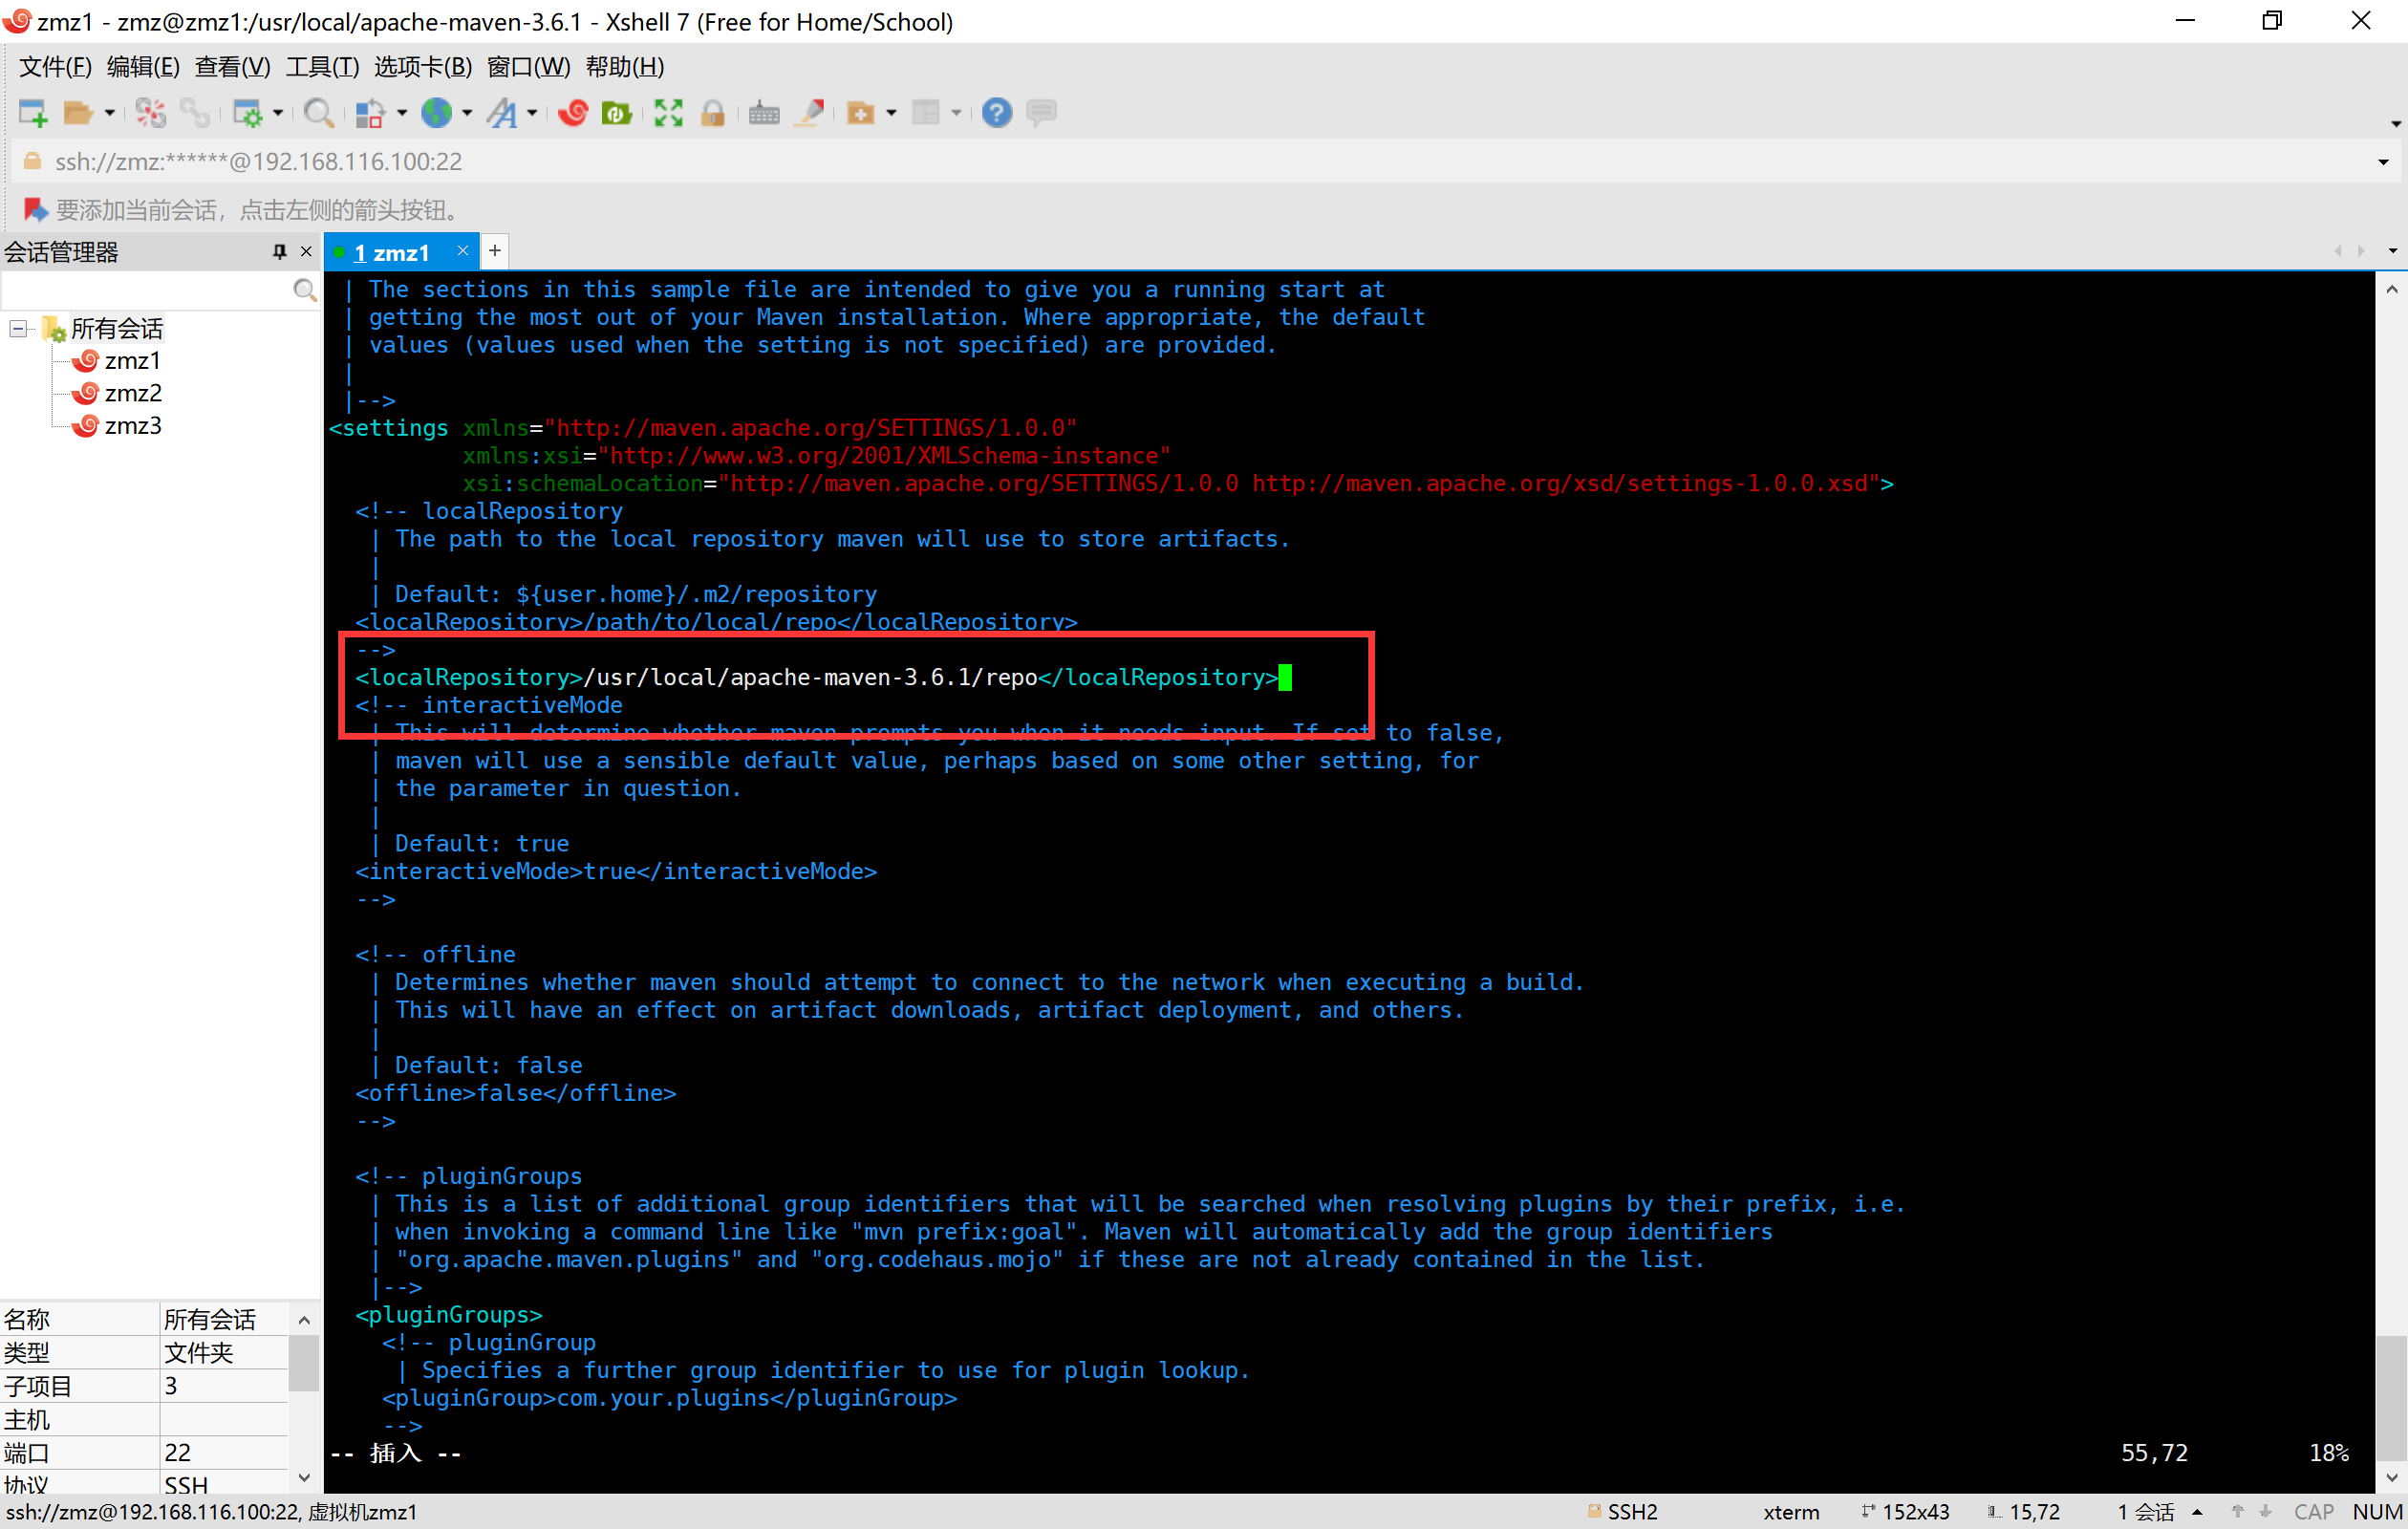Close the zmz1 tab
2408x1529 pixels.
click(x=462, y=251)
